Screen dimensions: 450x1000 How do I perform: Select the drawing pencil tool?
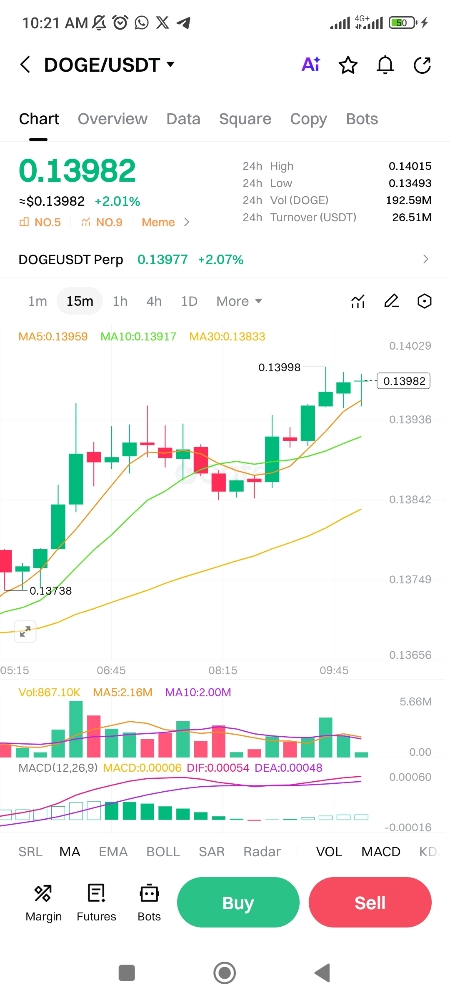coord(391,301)
